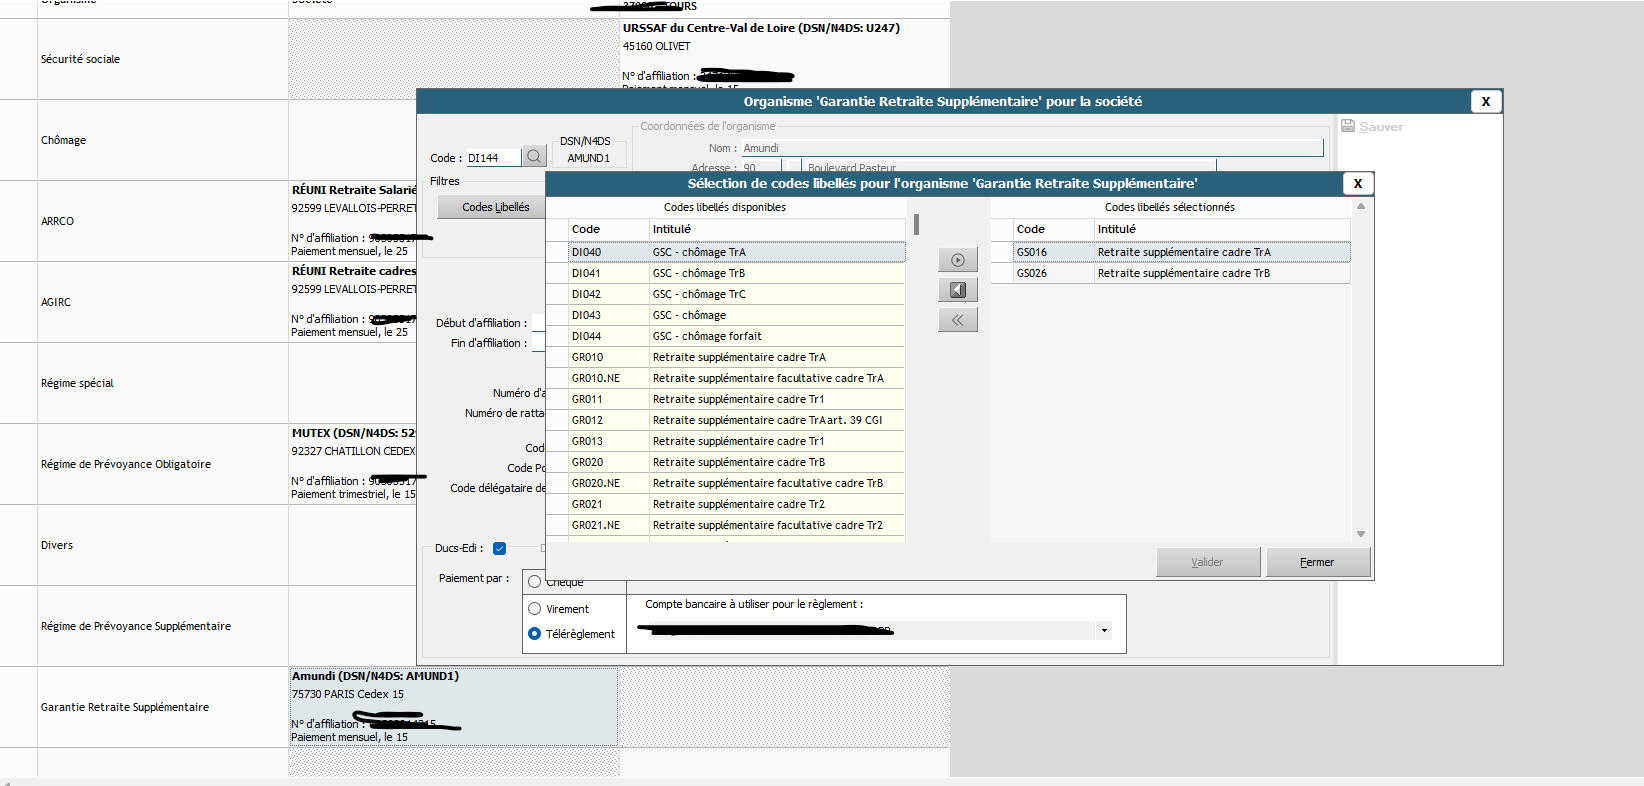The width and height of the screenshot is (1644, 786).
Task: Add selected code with single arrow button
Action: (958, 260)
